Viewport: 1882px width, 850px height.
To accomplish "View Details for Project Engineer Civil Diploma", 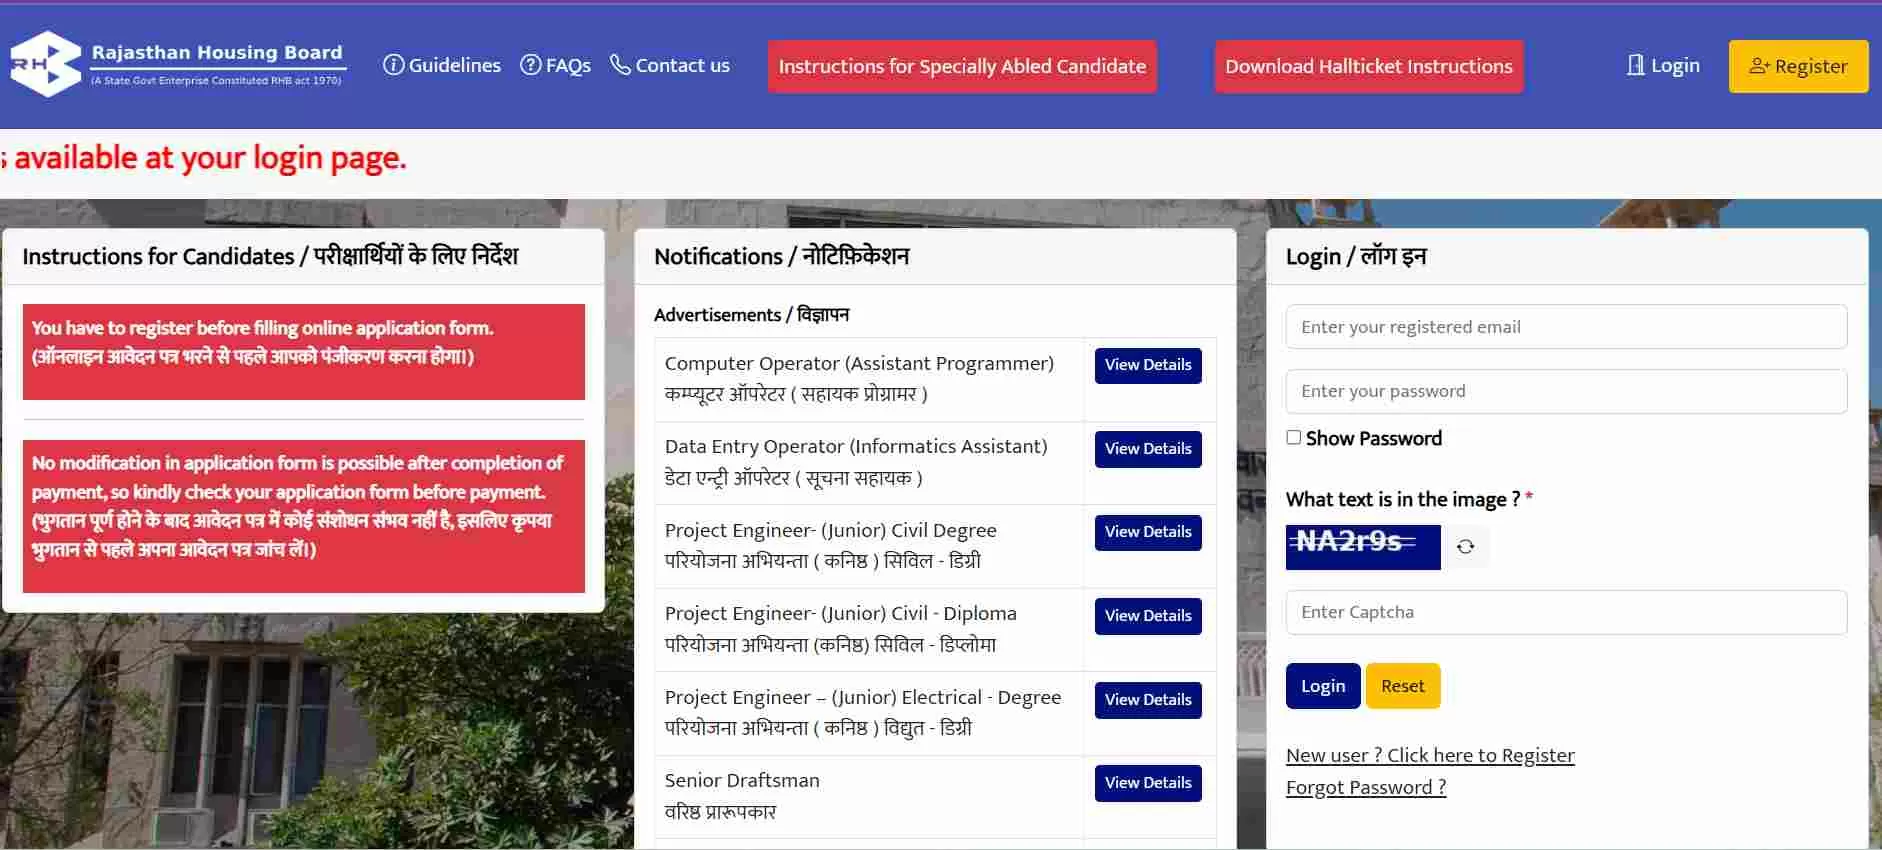I will click(1148, 616).
